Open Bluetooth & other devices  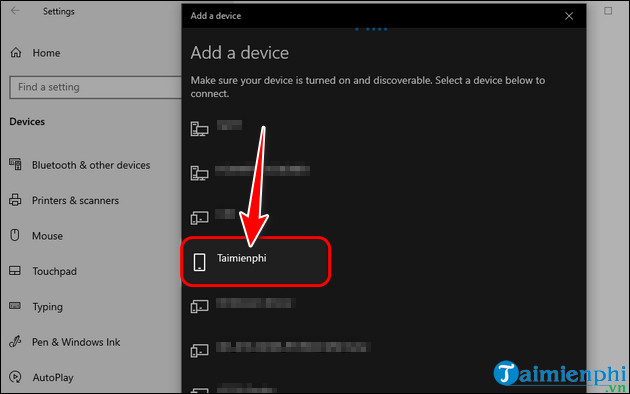tap(91, 165)
